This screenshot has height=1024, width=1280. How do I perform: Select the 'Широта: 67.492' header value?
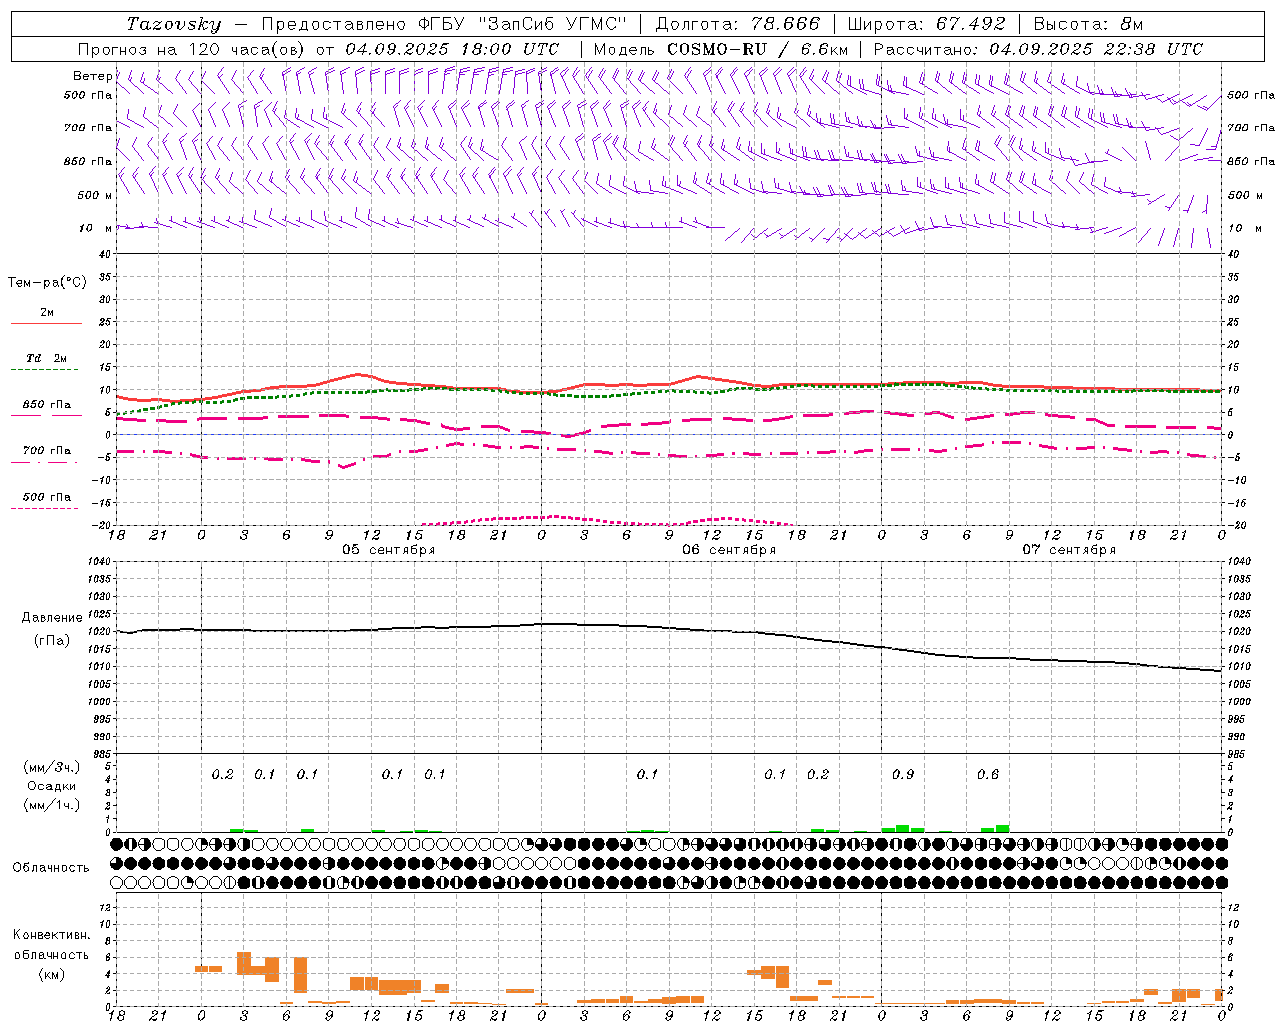927,24
